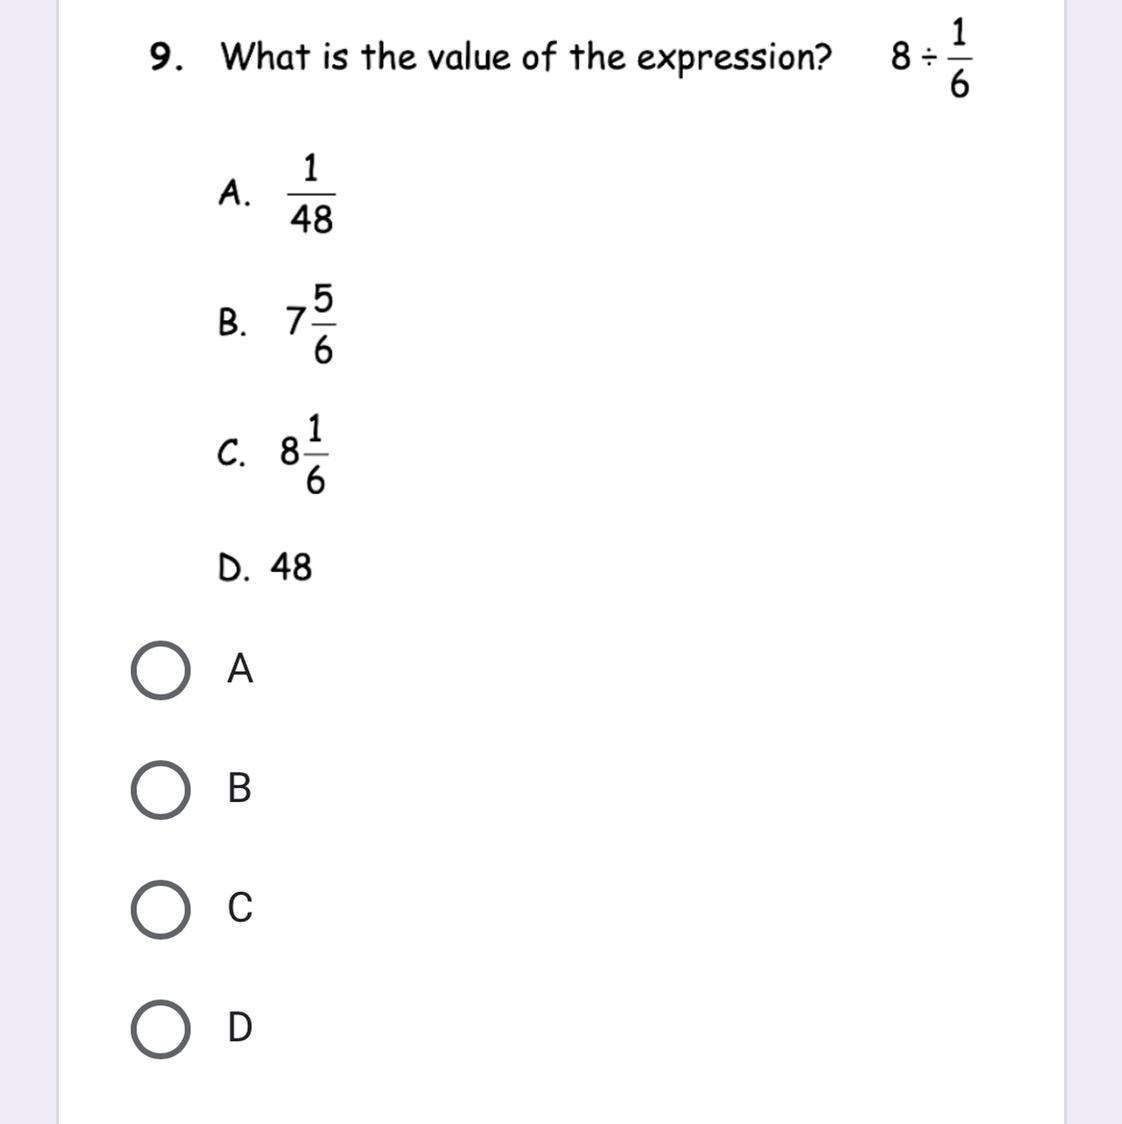Mark radio circle C as answer
Viewport: 1122px width, 1124px height.
pyautogui.click(x=161, y=910)
